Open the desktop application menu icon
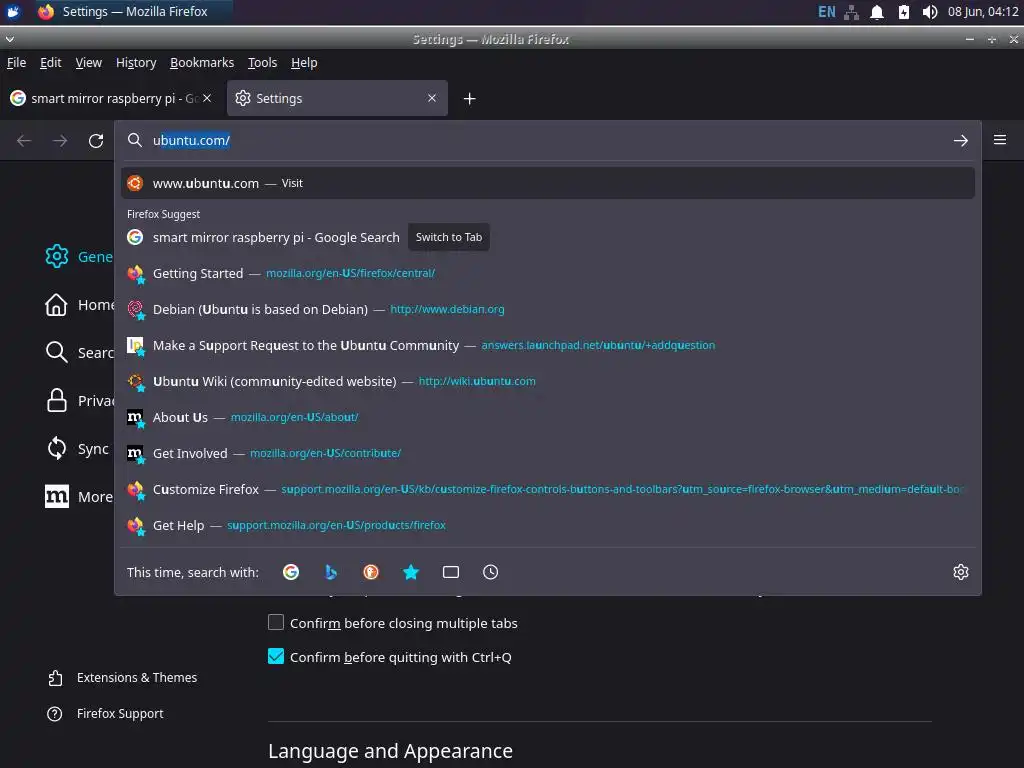 (x=13, y=12)
